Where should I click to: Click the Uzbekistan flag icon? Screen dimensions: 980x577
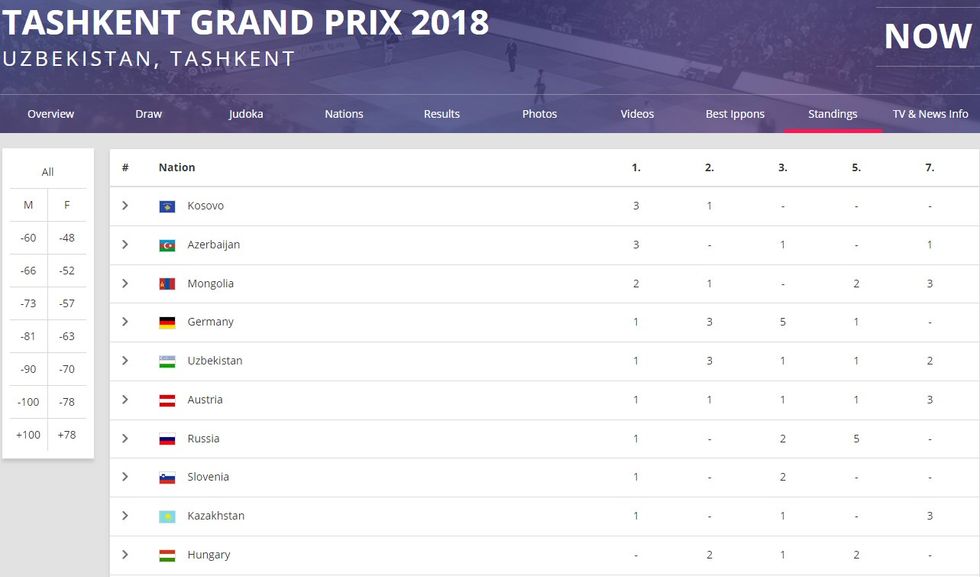coord(167,361)
